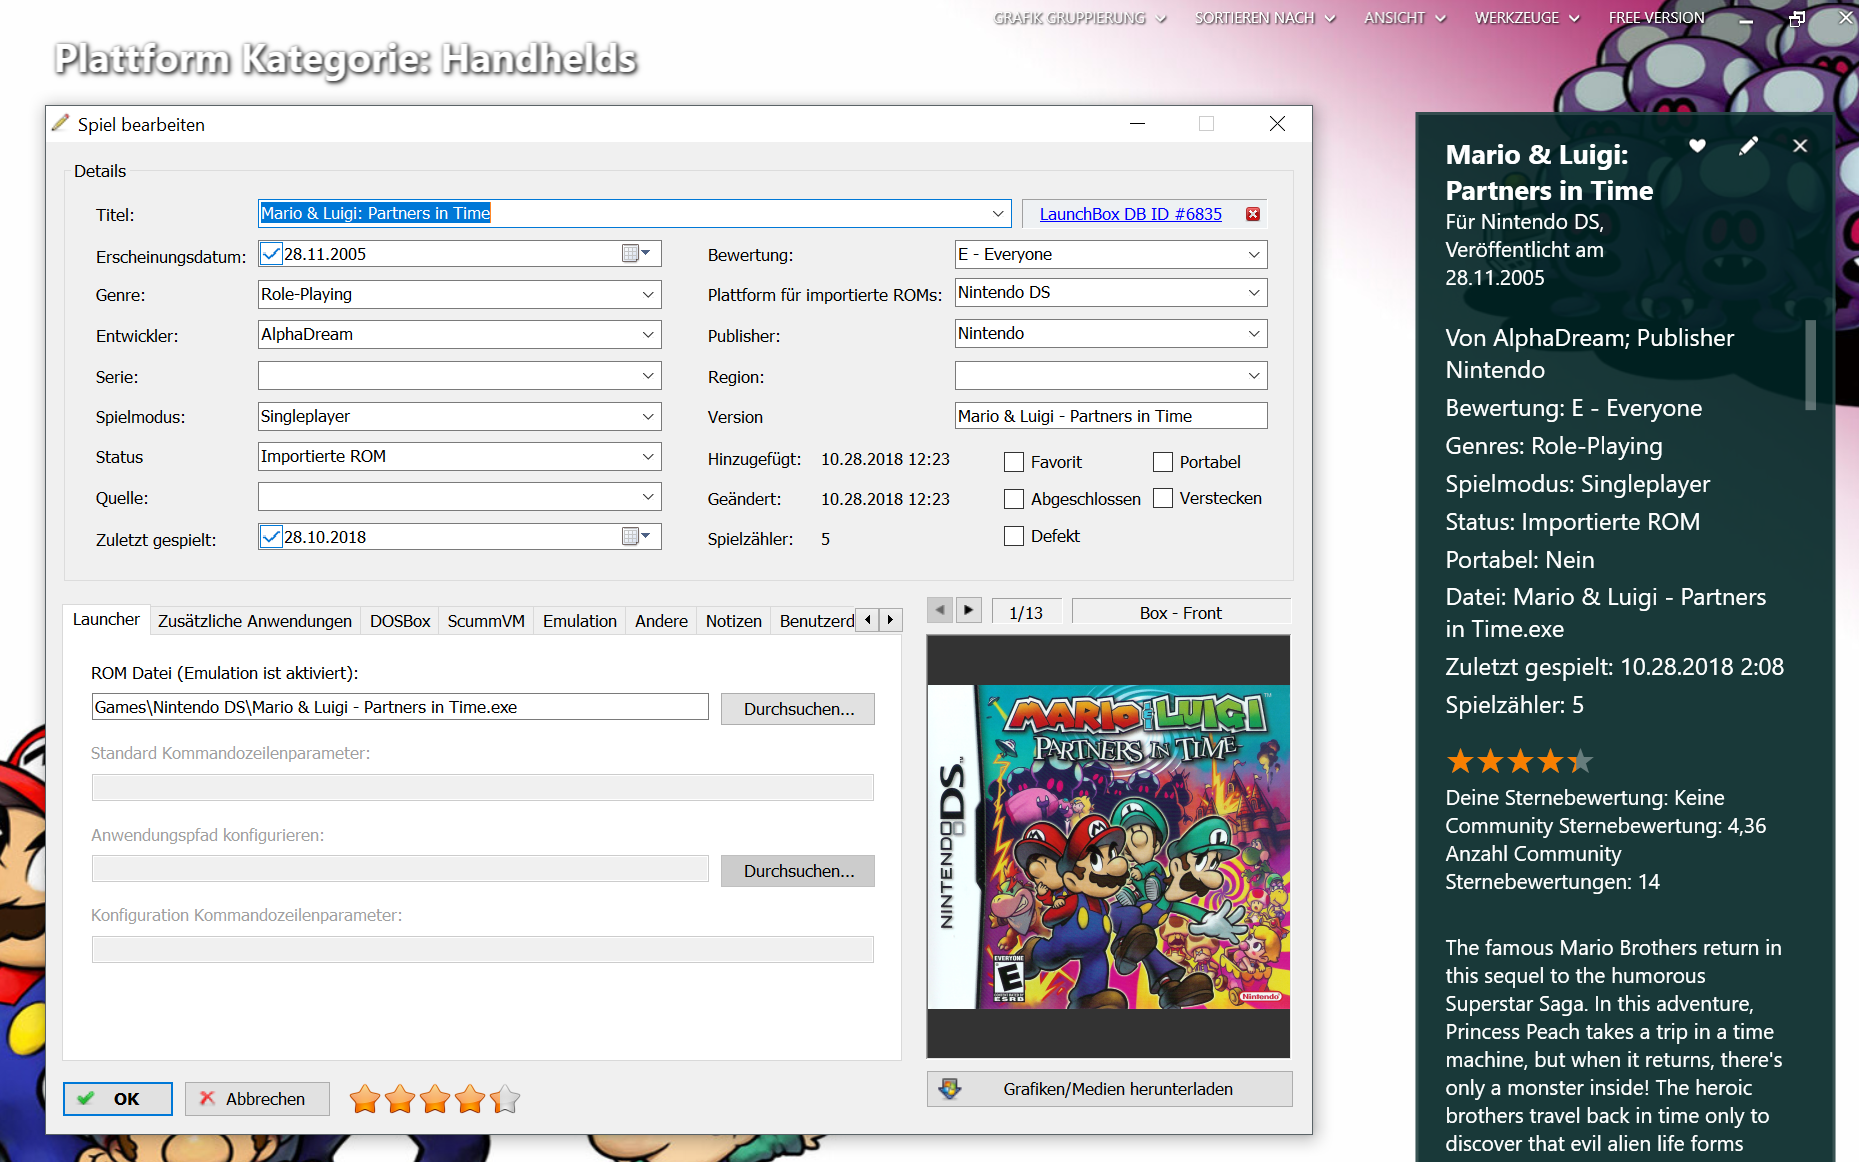Click Grafiken/Medien herunterladen button
The image size is (1859, 1162).
point(1109,1089)
